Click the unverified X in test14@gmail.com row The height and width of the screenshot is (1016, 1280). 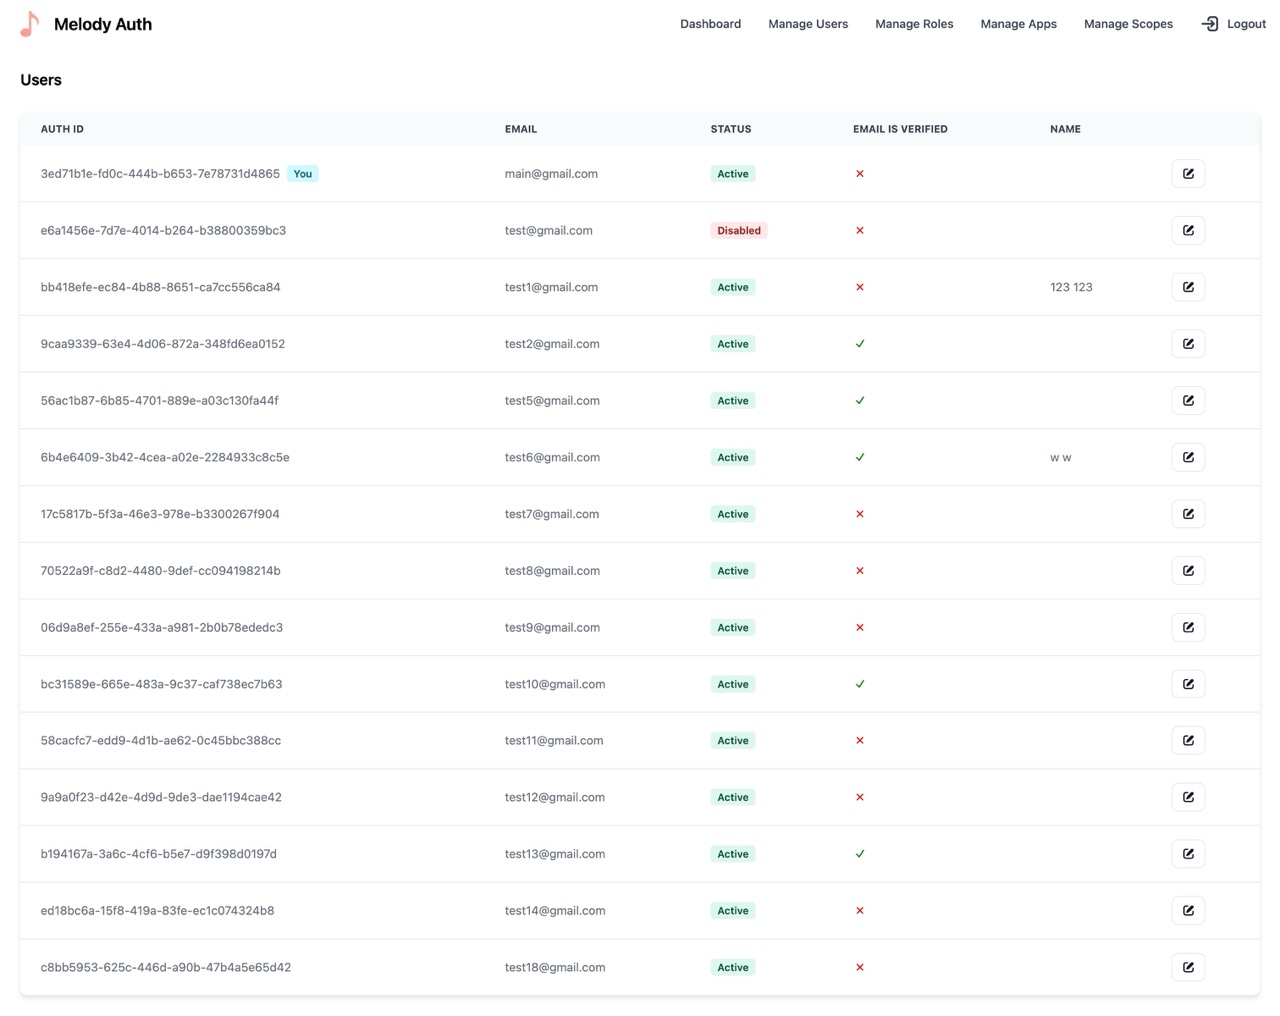click(860, 911)
